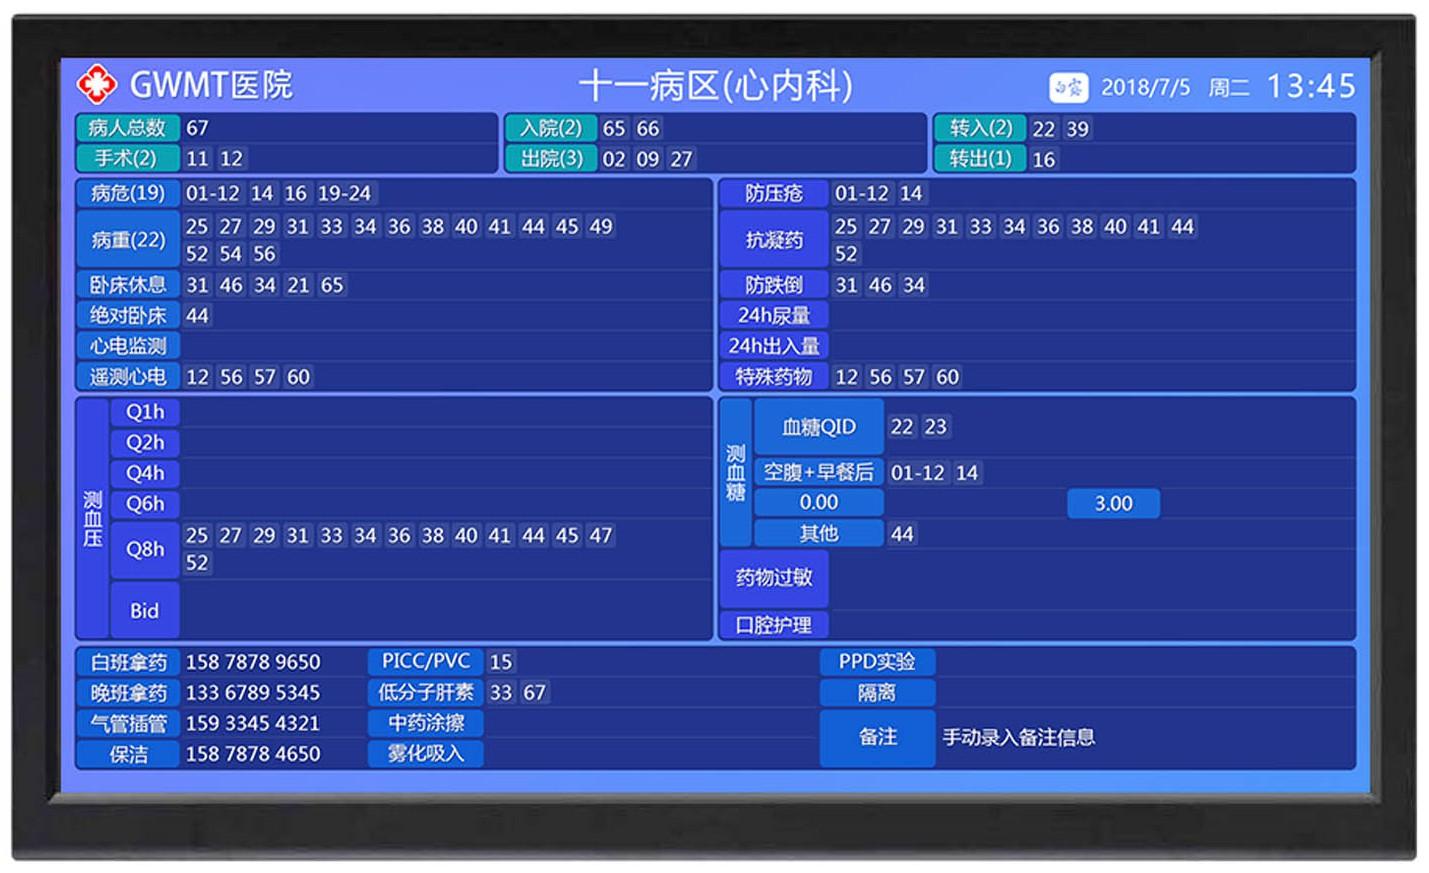The width and height of the screenshot is (1429, 873).
Task: Open the 出院(3) discharges label
Action: (x=551, y=158)
